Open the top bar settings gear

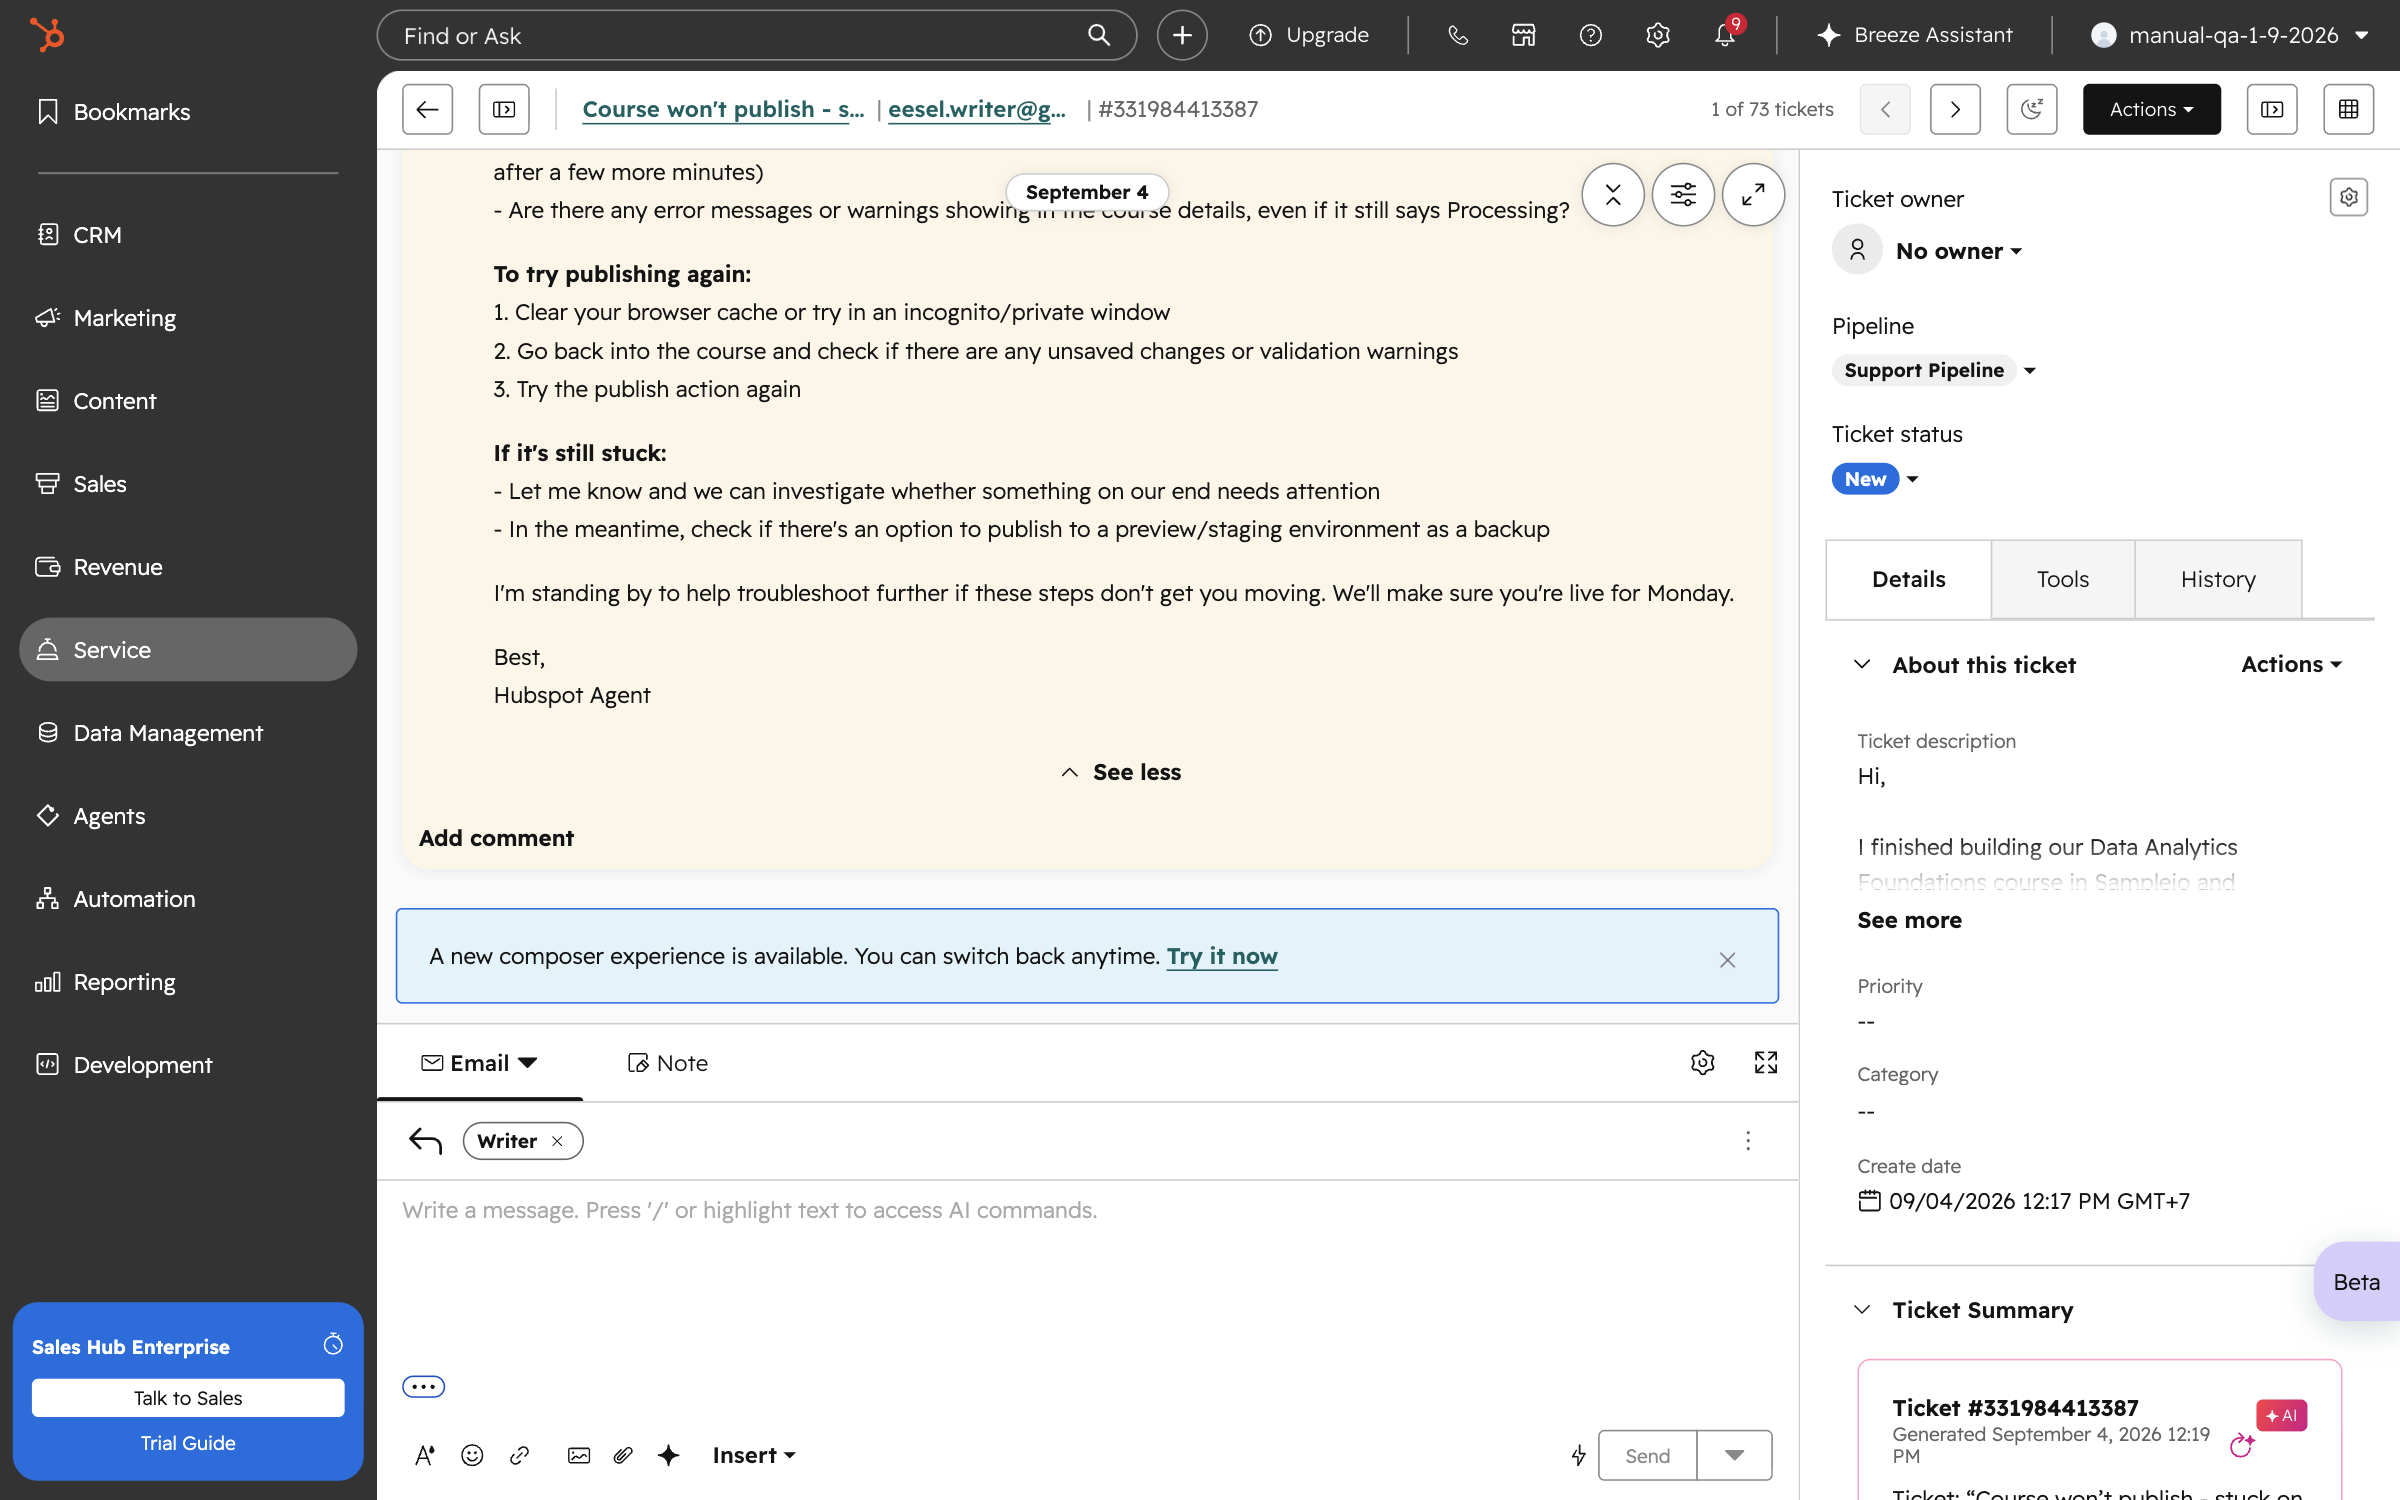tap(1657, 35)
